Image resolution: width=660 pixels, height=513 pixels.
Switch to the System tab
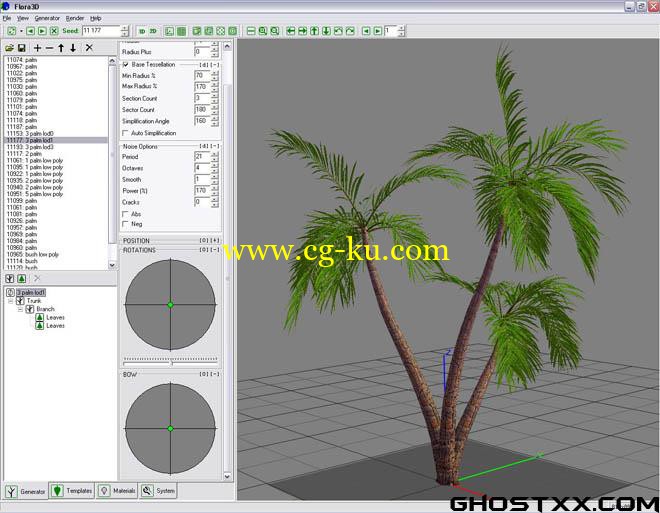[x=158, y=491]
